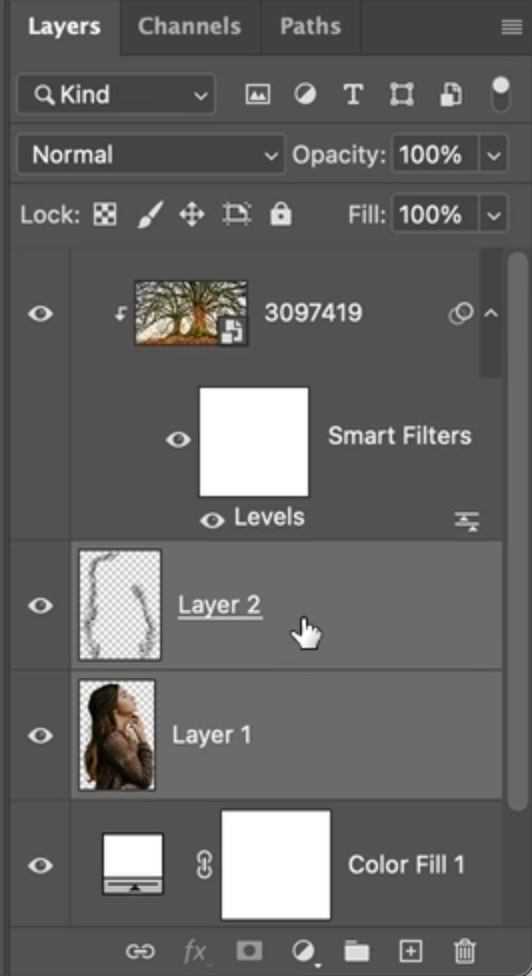Create a new group folder icon
Screen dimensions: 532x976
(357, 951)
